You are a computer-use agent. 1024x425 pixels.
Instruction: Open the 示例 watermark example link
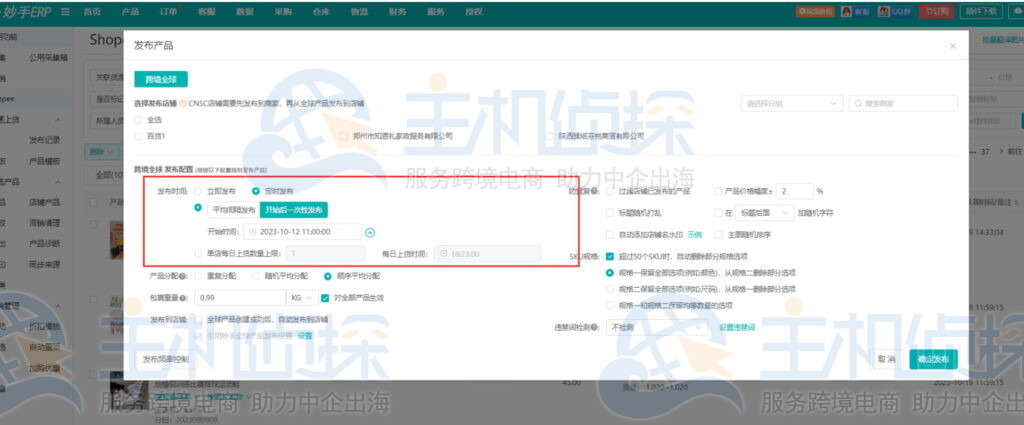694,234
